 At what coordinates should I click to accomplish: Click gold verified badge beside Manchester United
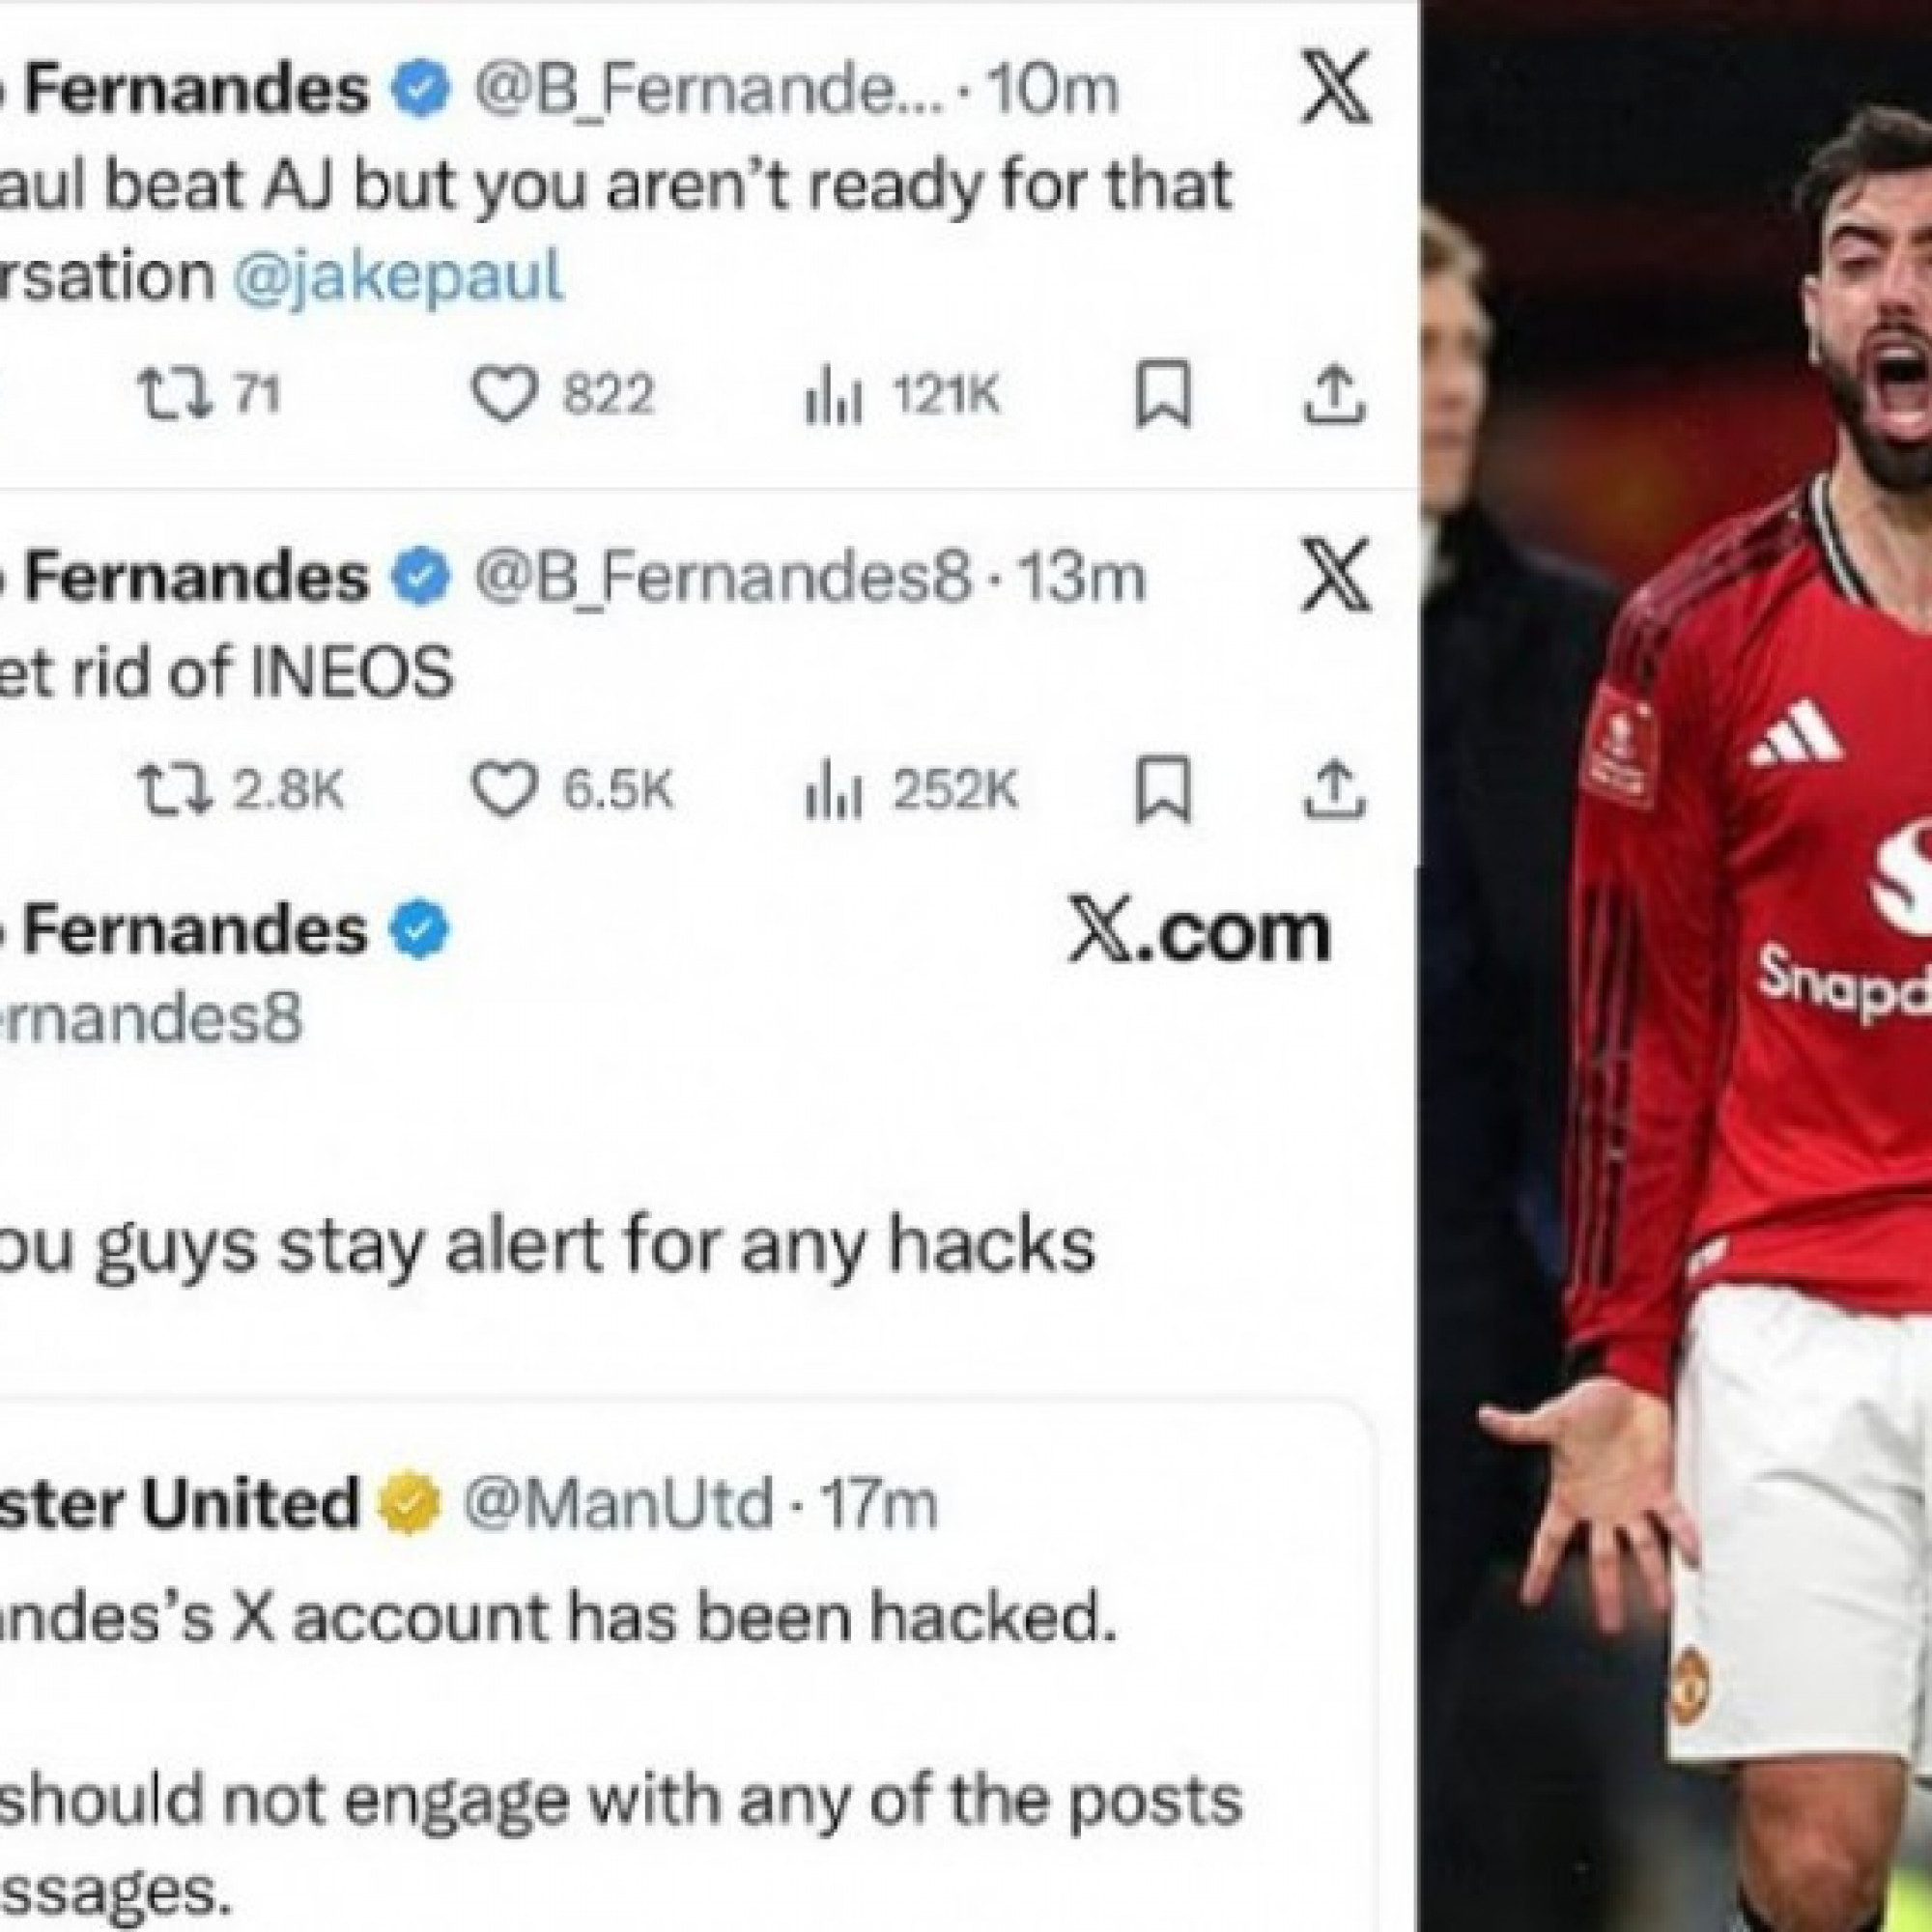click(409, 1503)
